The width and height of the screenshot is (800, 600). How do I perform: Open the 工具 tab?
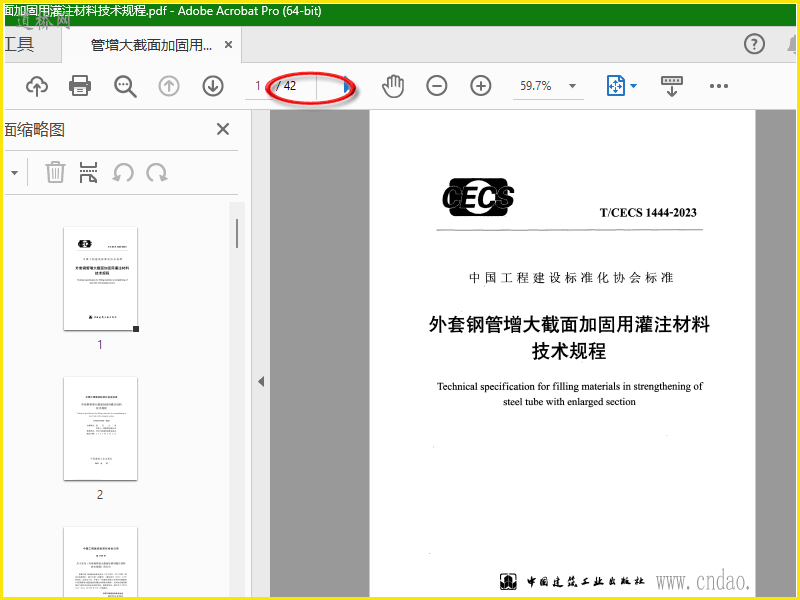19,44
